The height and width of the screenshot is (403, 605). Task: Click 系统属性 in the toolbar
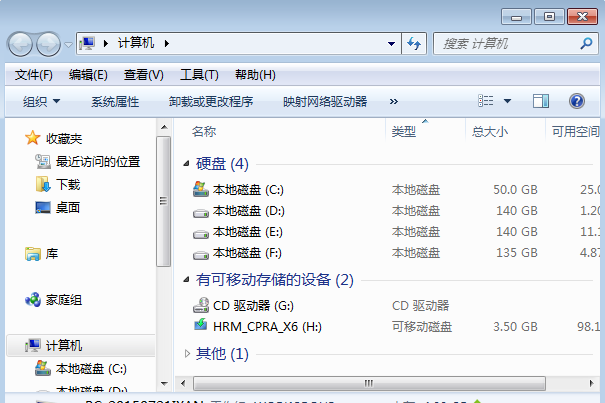115,102
